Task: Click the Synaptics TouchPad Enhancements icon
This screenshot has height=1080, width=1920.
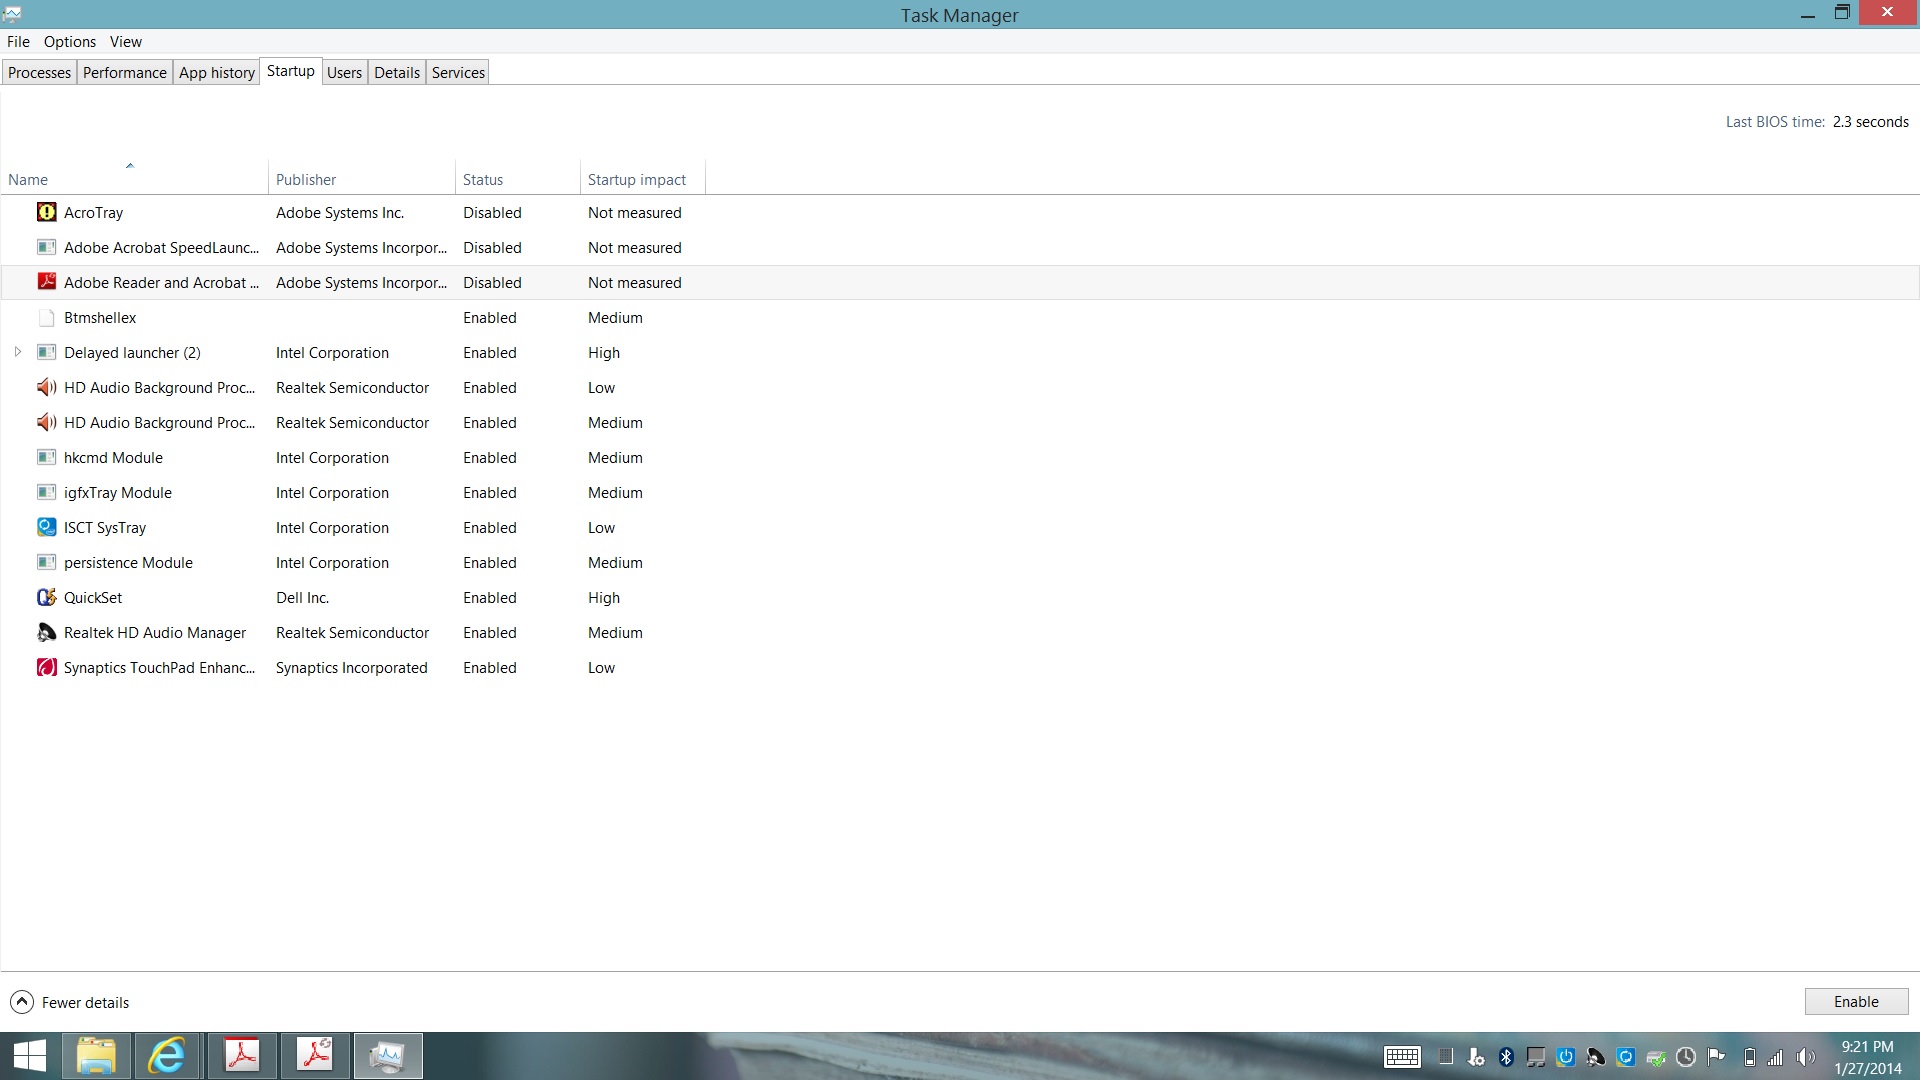Action: (x=46, y=667)
